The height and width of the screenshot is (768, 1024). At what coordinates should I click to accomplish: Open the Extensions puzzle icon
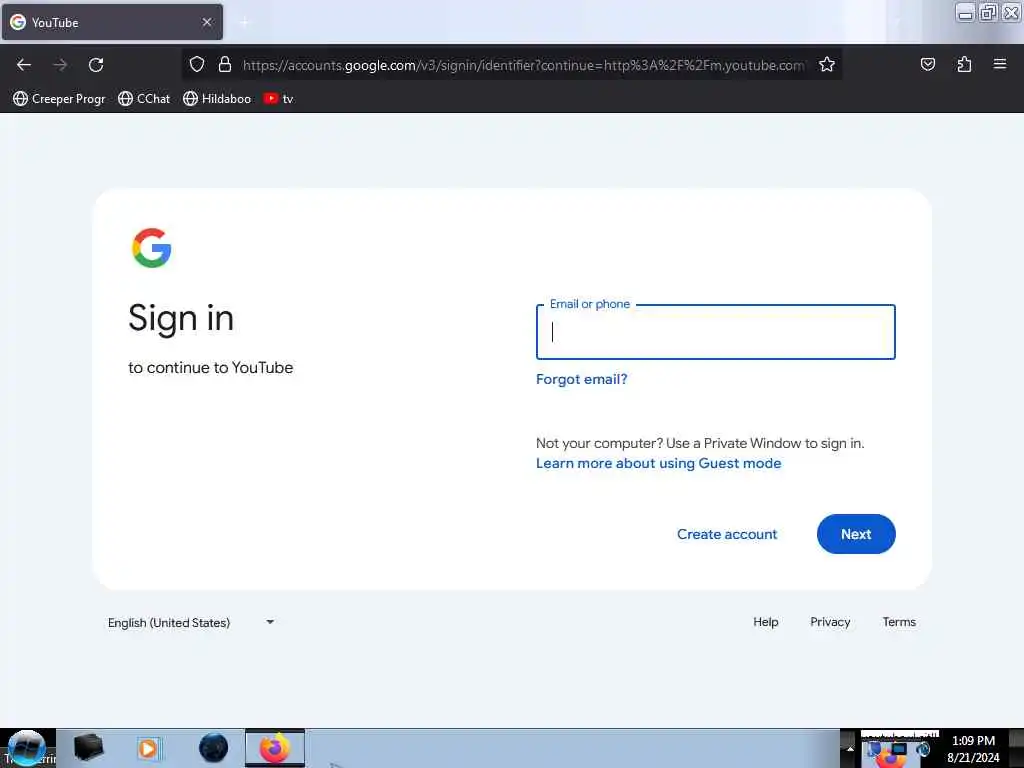coord(964,64)
